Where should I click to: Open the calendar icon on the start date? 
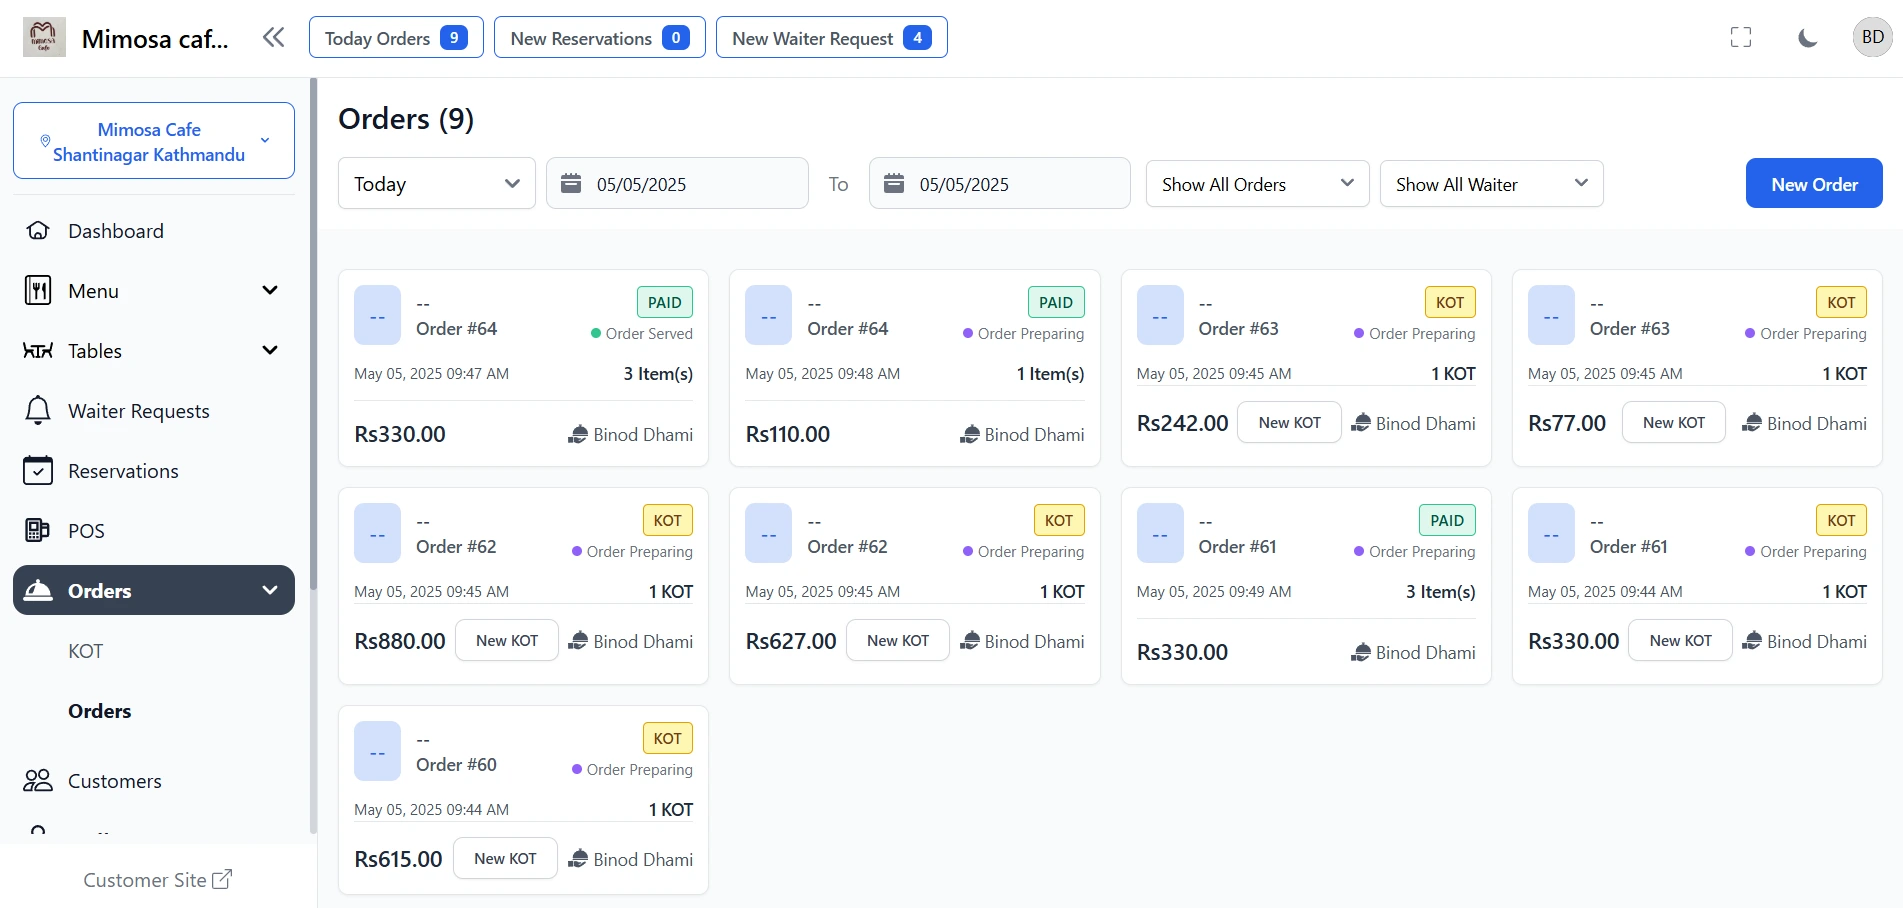click(571, 183)
